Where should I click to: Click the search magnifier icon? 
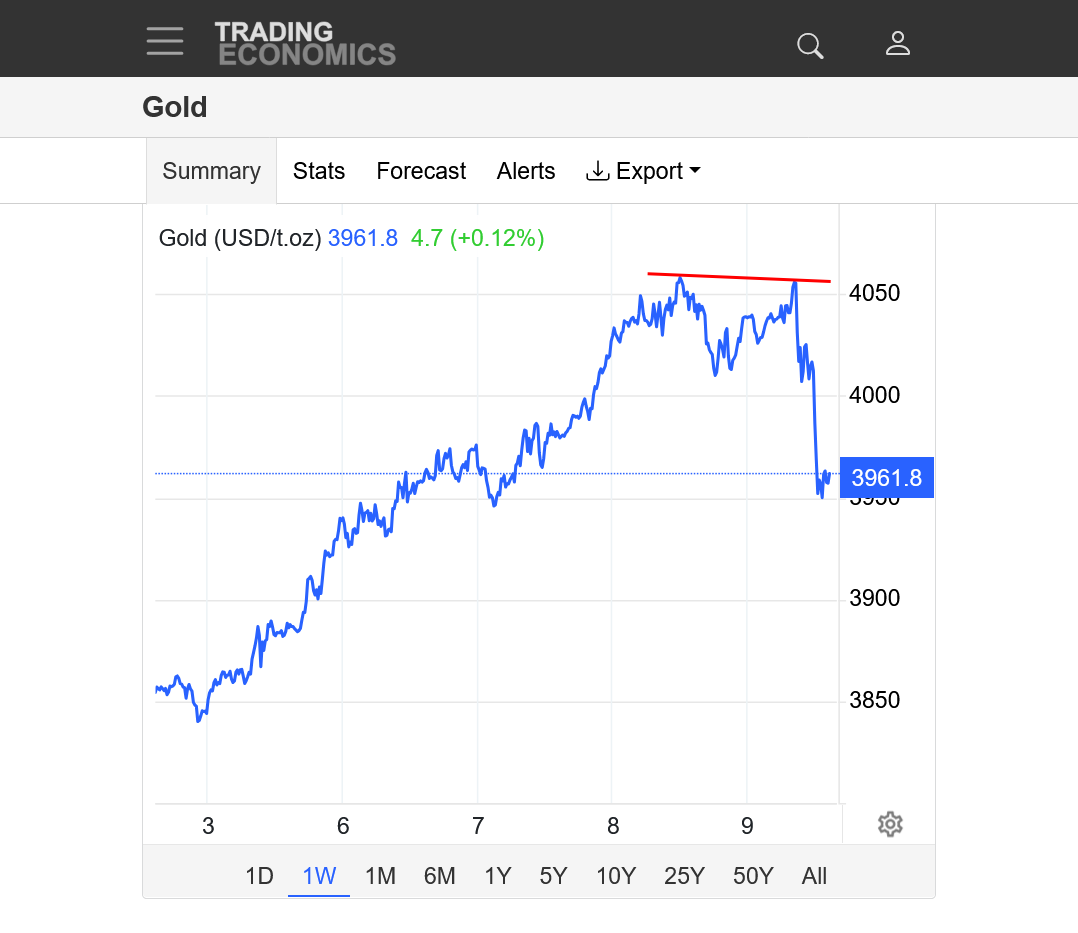(x=809, y=45)
